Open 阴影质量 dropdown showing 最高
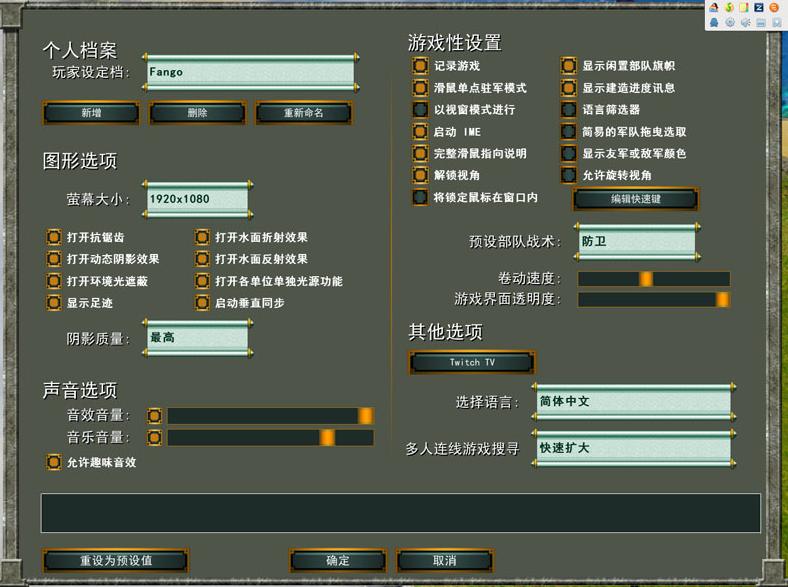The image size is (788, 587). (198, 338)
